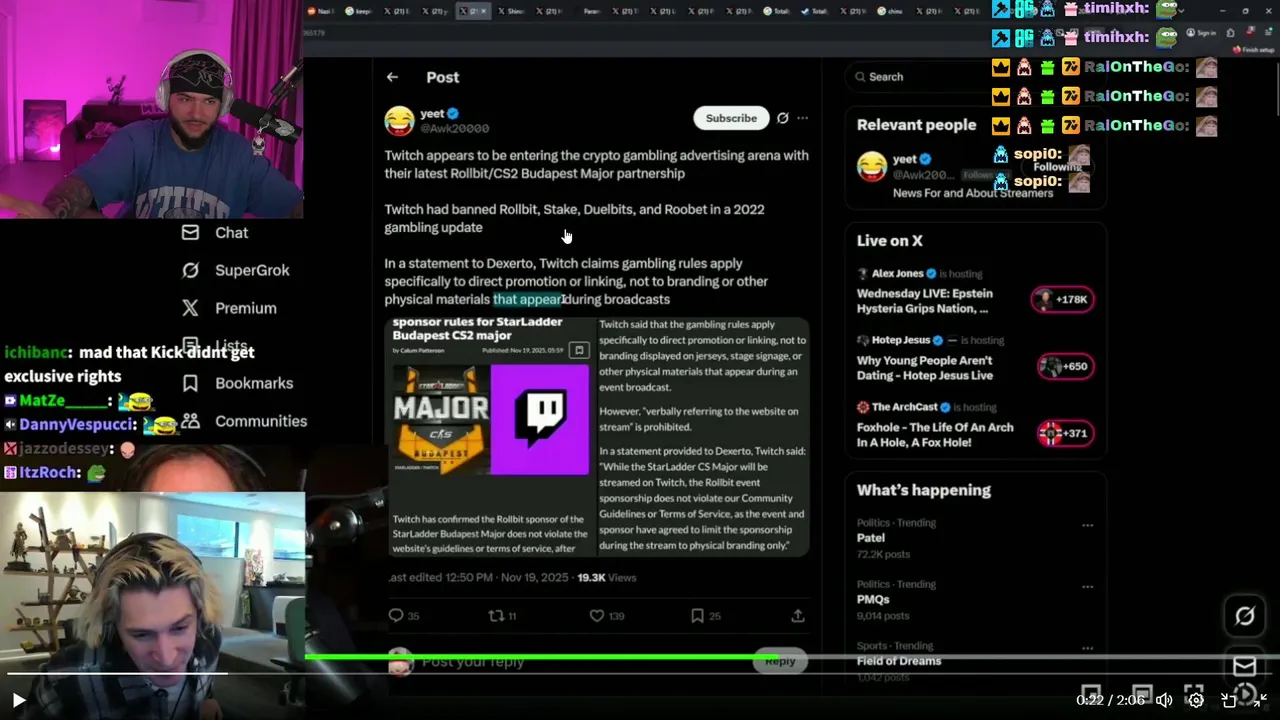The height and width of the screenshot is (720, 1280).
Task: Open the Alex Jones live broadcast
Action: 925,301
